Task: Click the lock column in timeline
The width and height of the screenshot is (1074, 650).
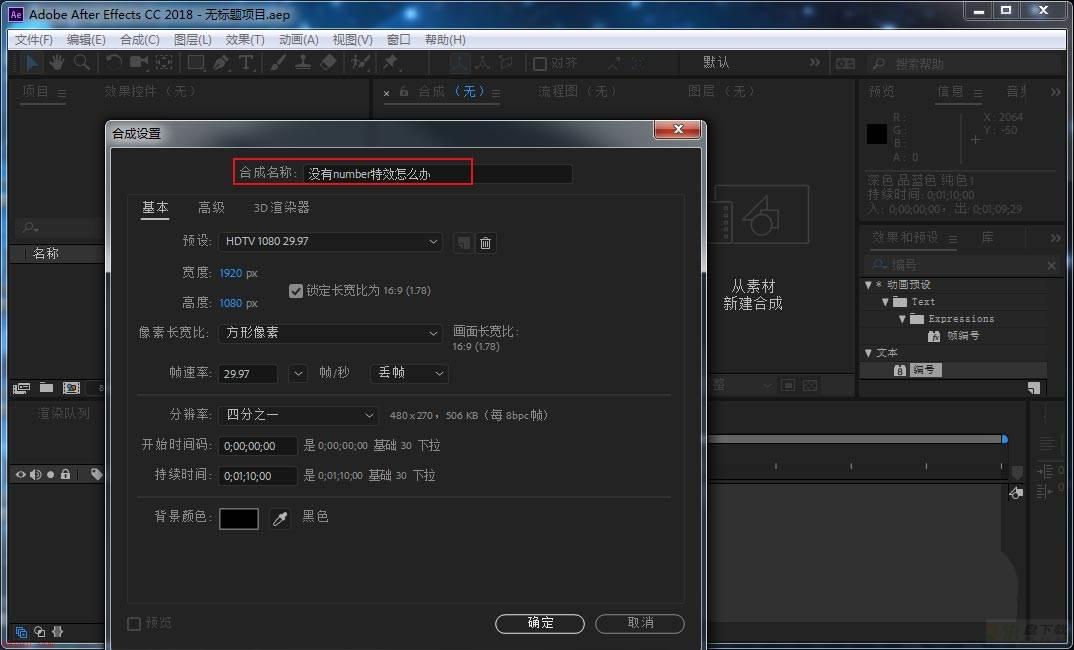Action: pos(65,474)
